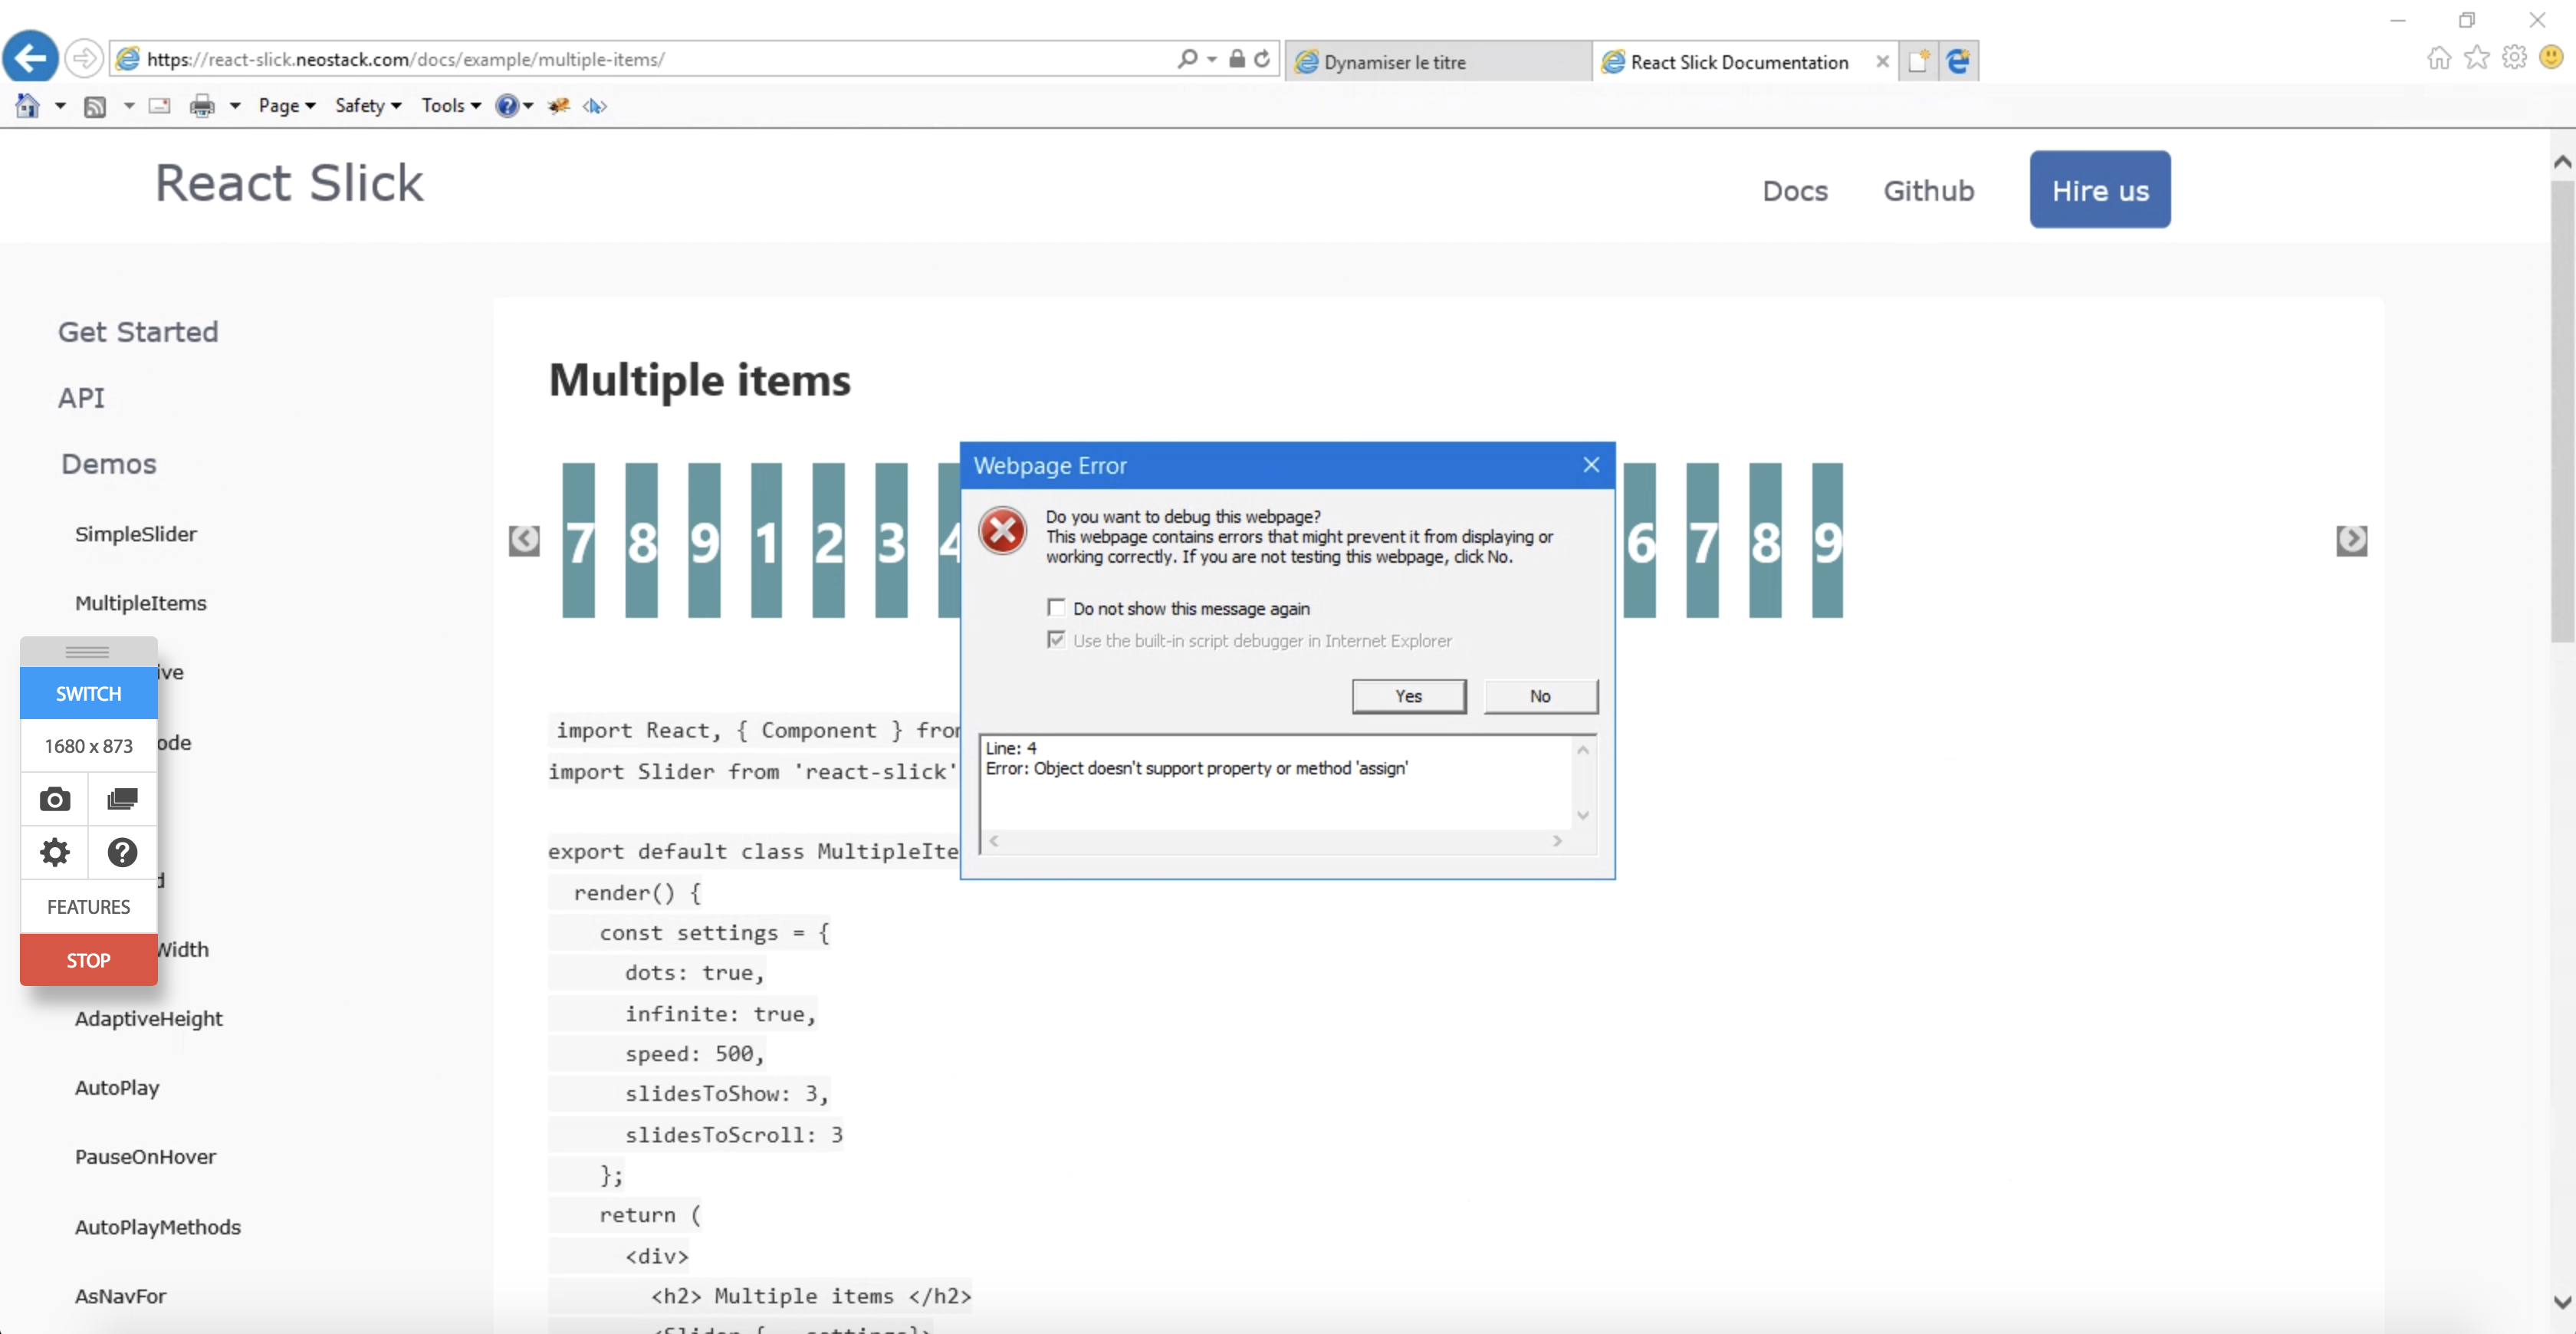The width and height of the screenshot is (2576, 1334).
Task: Open the Read mail icon
Action: (159, 105)
